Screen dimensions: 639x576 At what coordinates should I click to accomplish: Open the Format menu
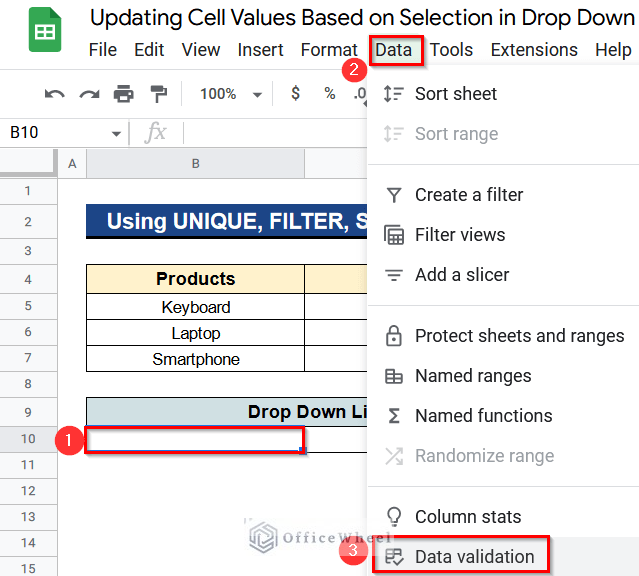point(329,50)
